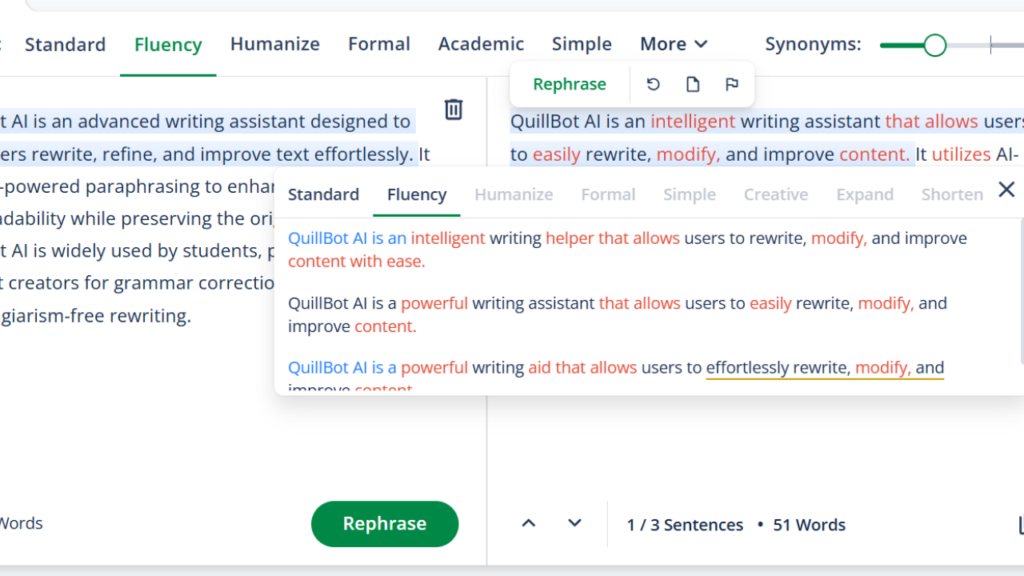Adjust the Synonyms slider
1024x576 pixels.
pos(934,45)
